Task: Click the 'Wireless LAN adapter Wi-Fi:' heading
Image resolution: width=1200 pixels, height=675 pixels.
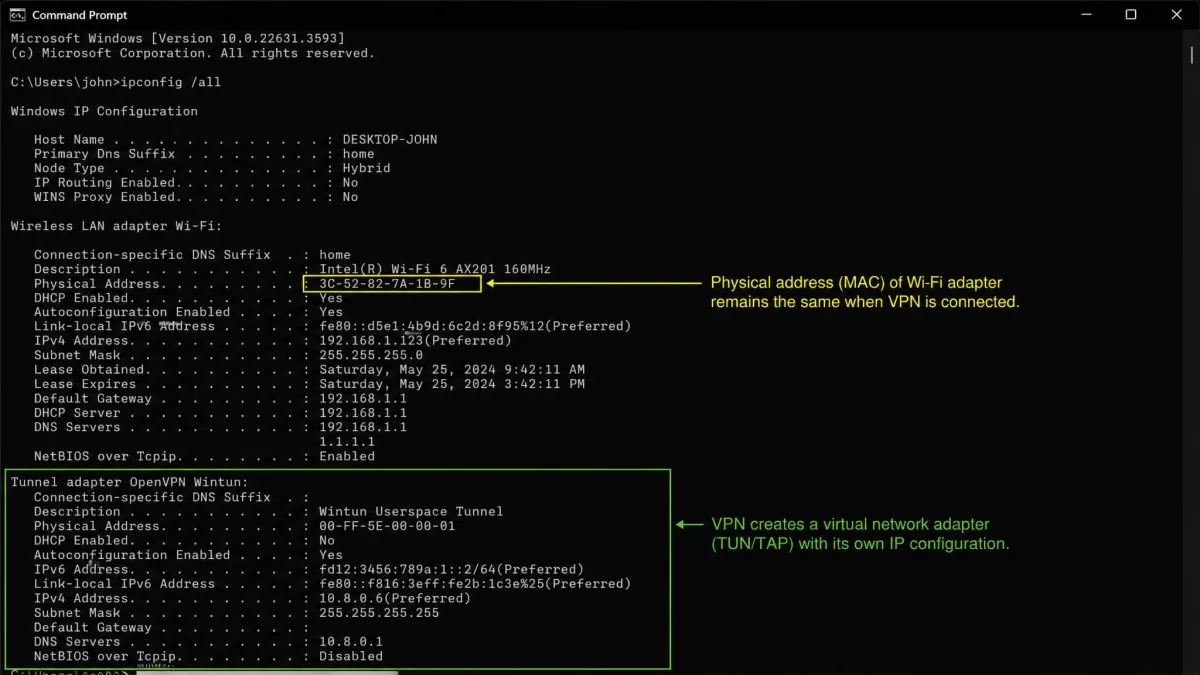Action: coord(116,226)
